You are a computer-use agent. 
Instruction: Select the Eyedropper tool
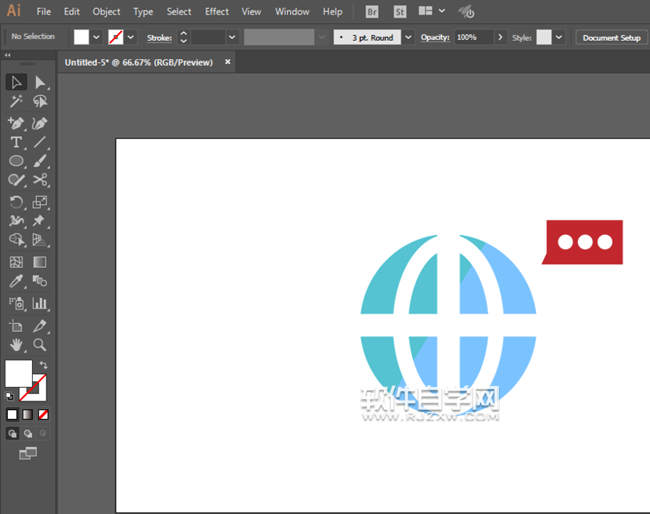coord(16,282)
